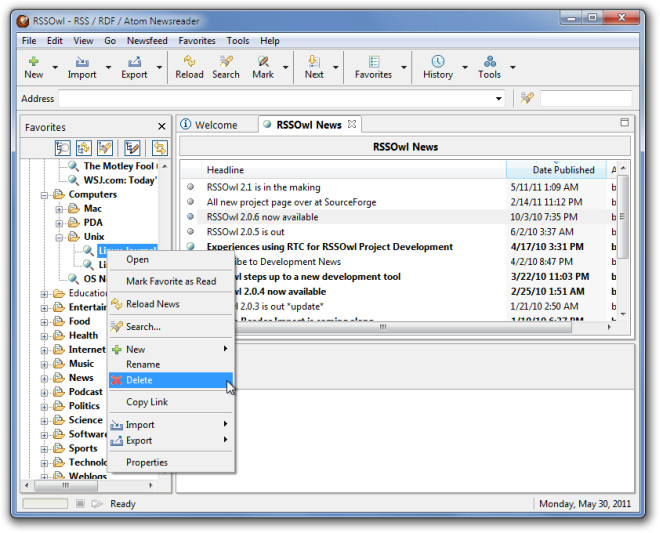This screenshot has height=533, width=660.
Task: Open the Next button dropdown arrow
Action: [335, 67]
